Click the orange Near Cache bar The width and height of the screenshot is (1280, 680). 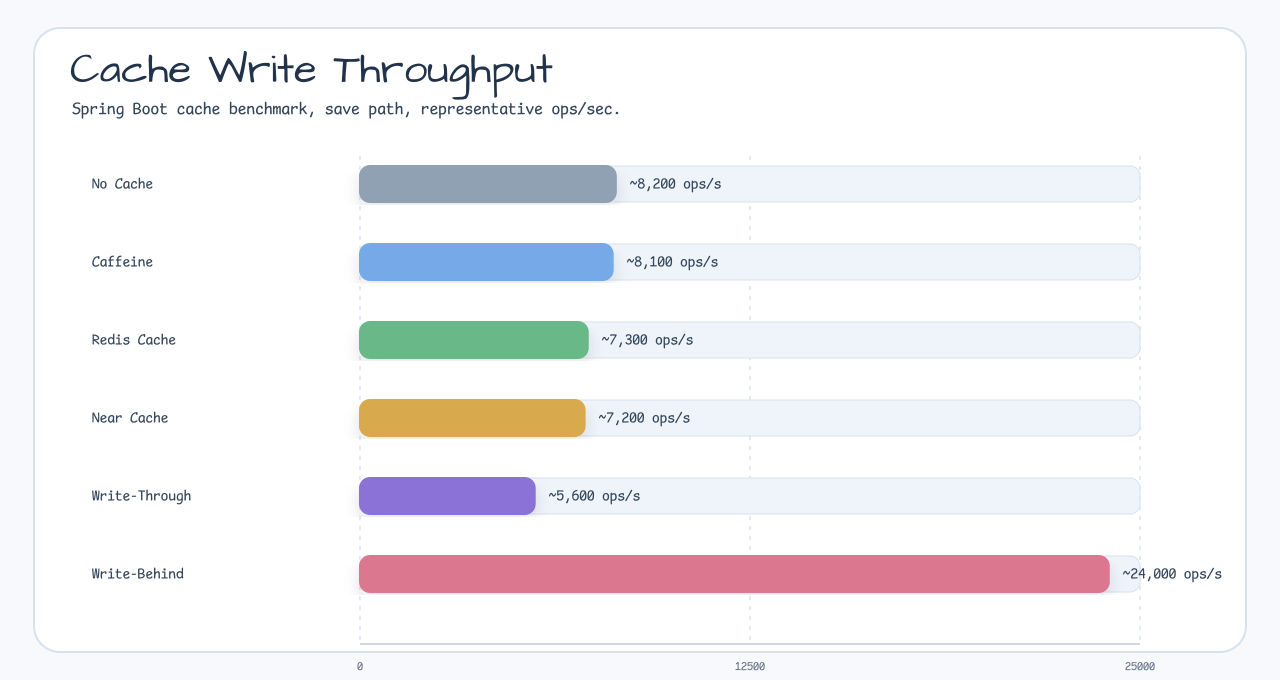pyautogui.click(x=472, y=418)
